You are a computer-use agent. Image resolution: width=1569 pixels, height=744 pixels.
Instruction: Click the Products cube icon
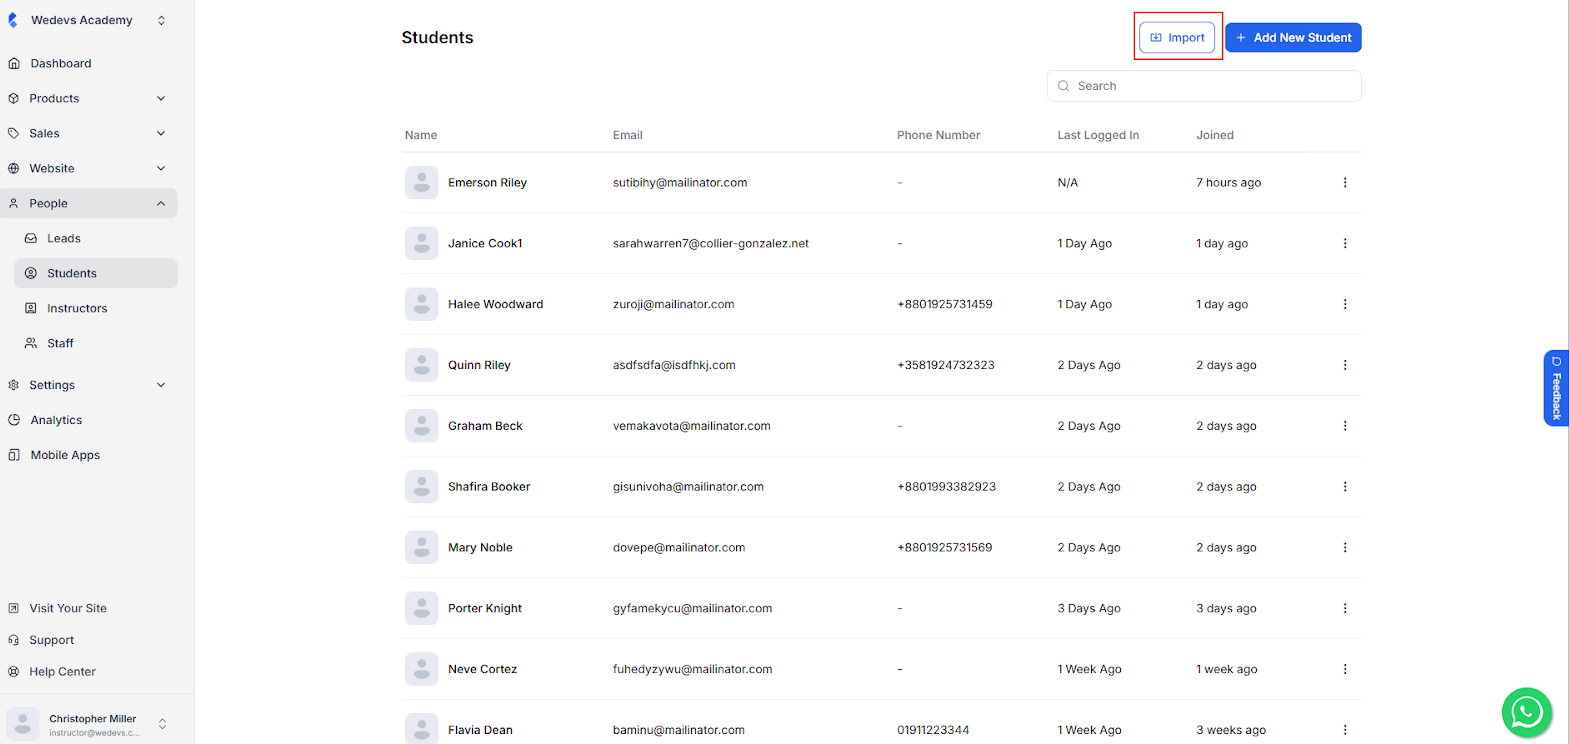[14, 98]
